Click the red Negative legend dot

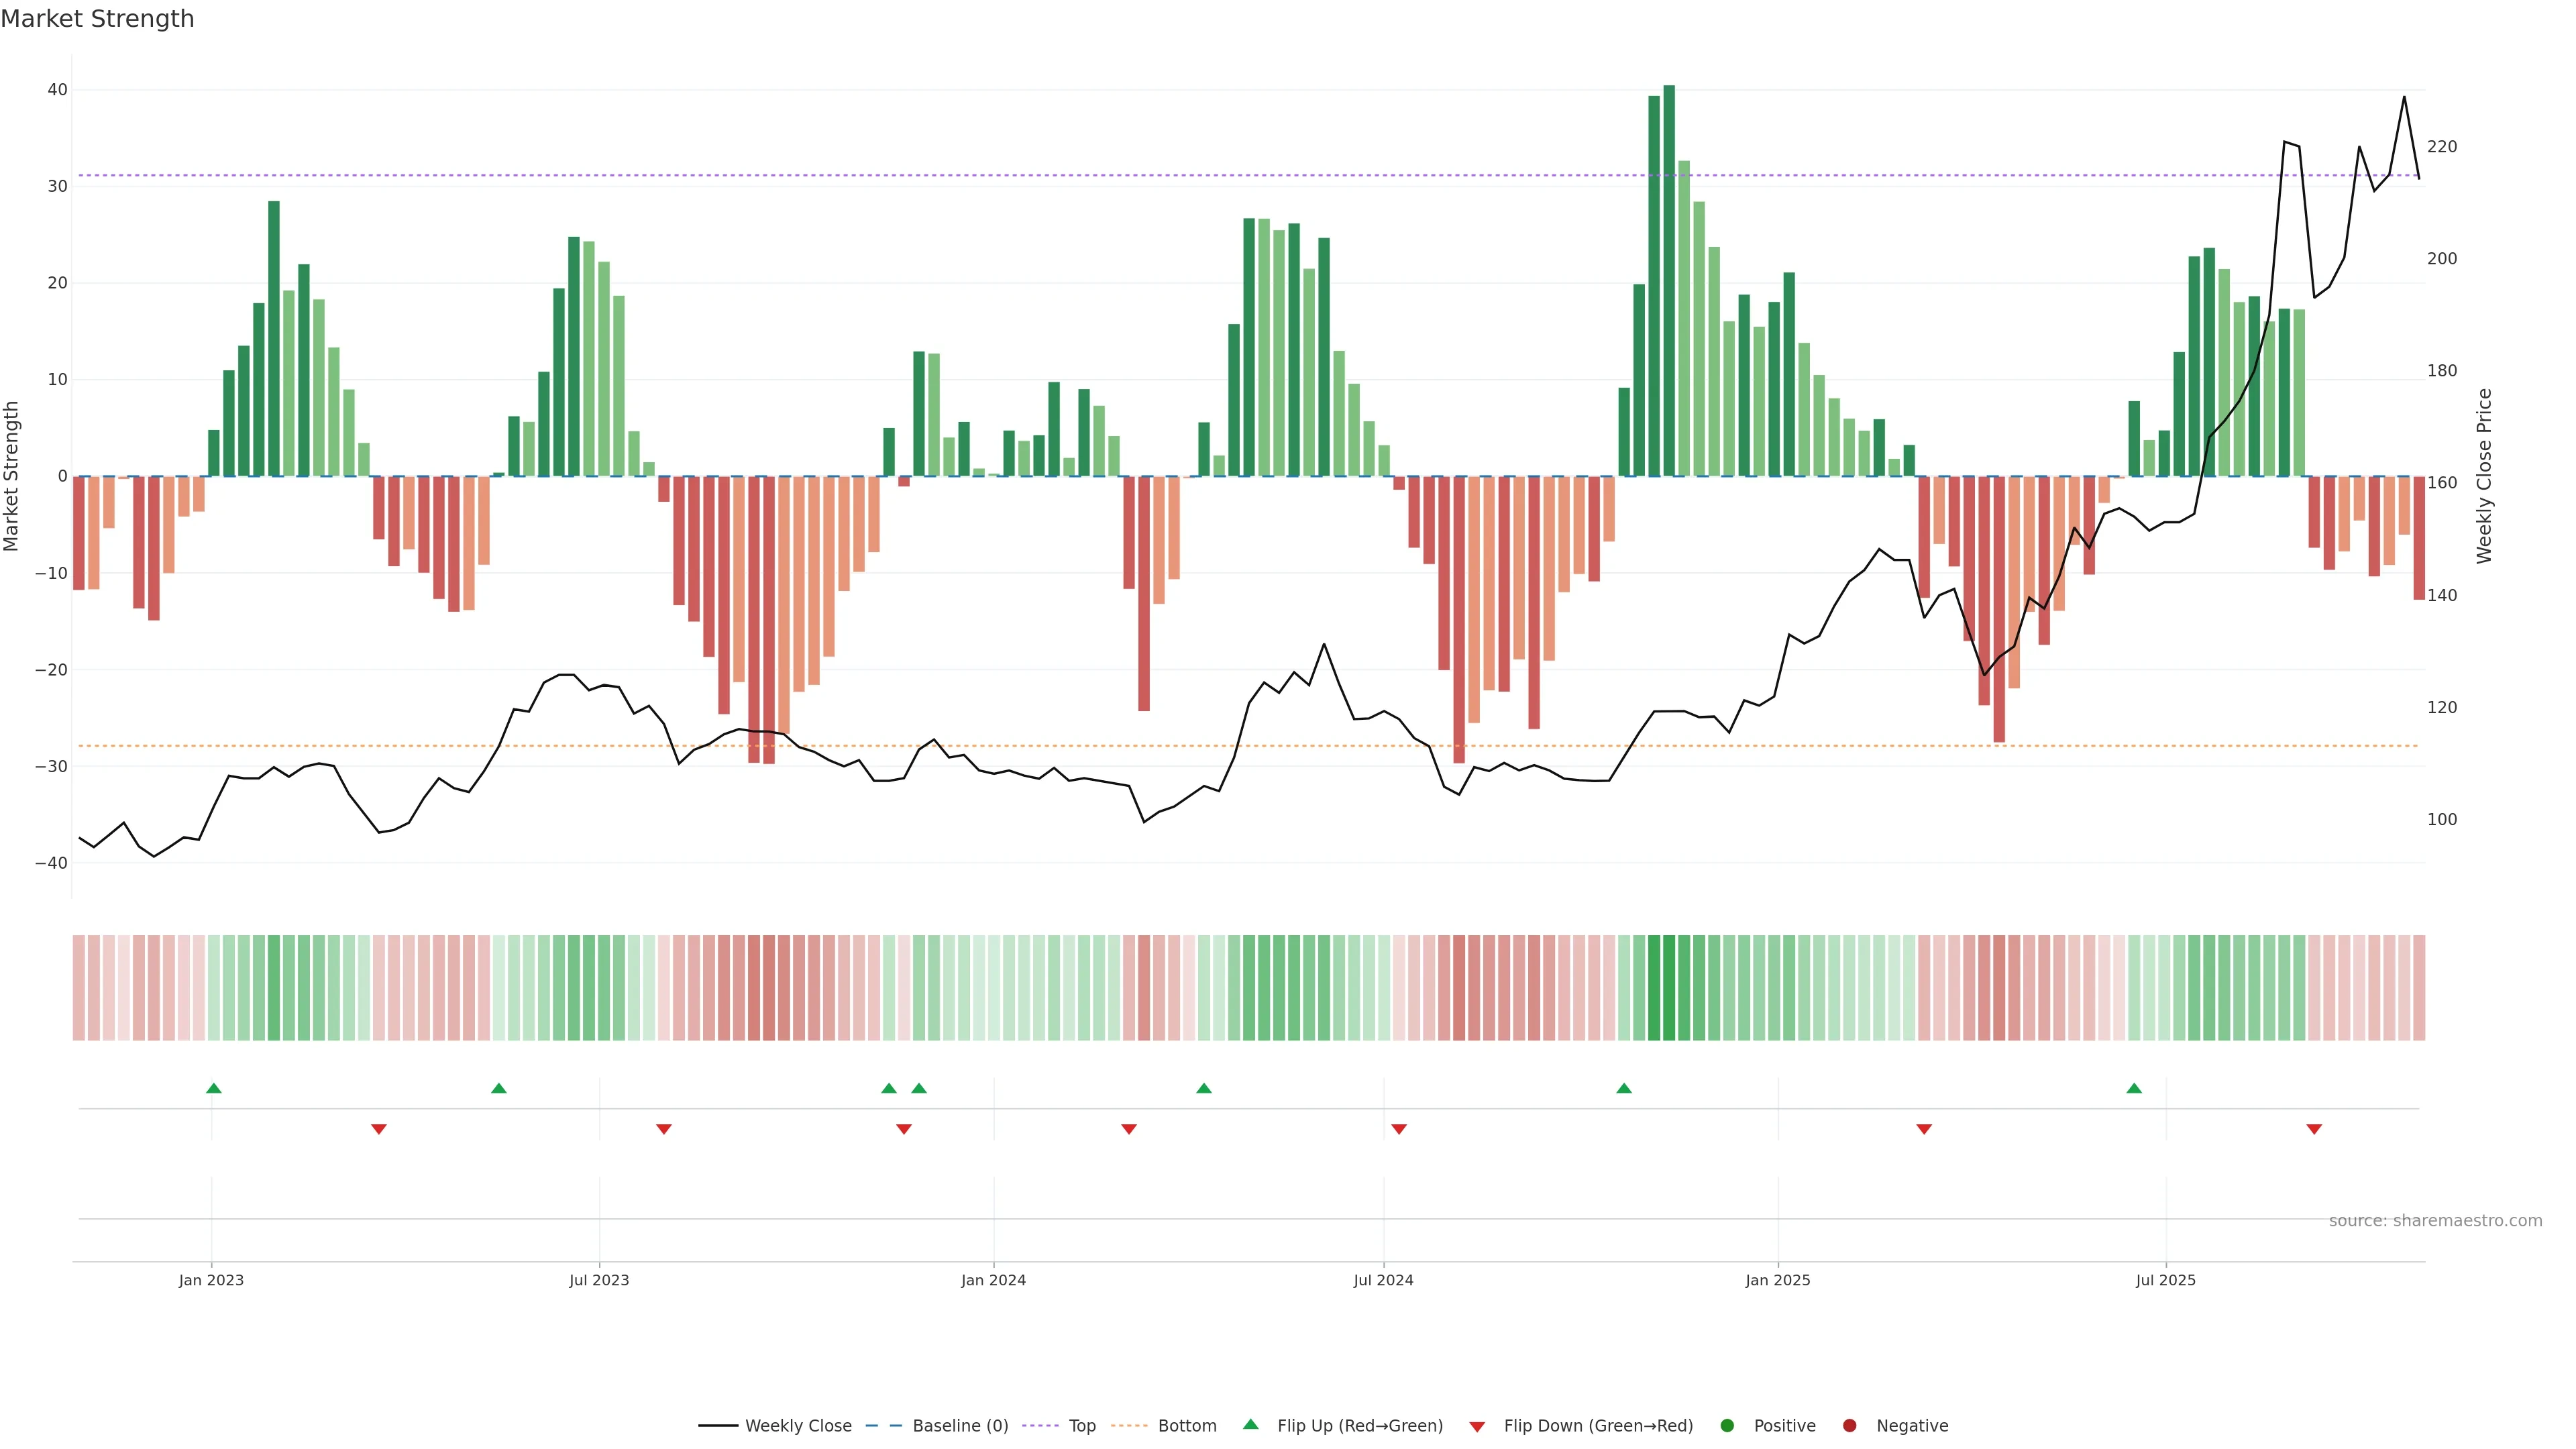1850,1426
